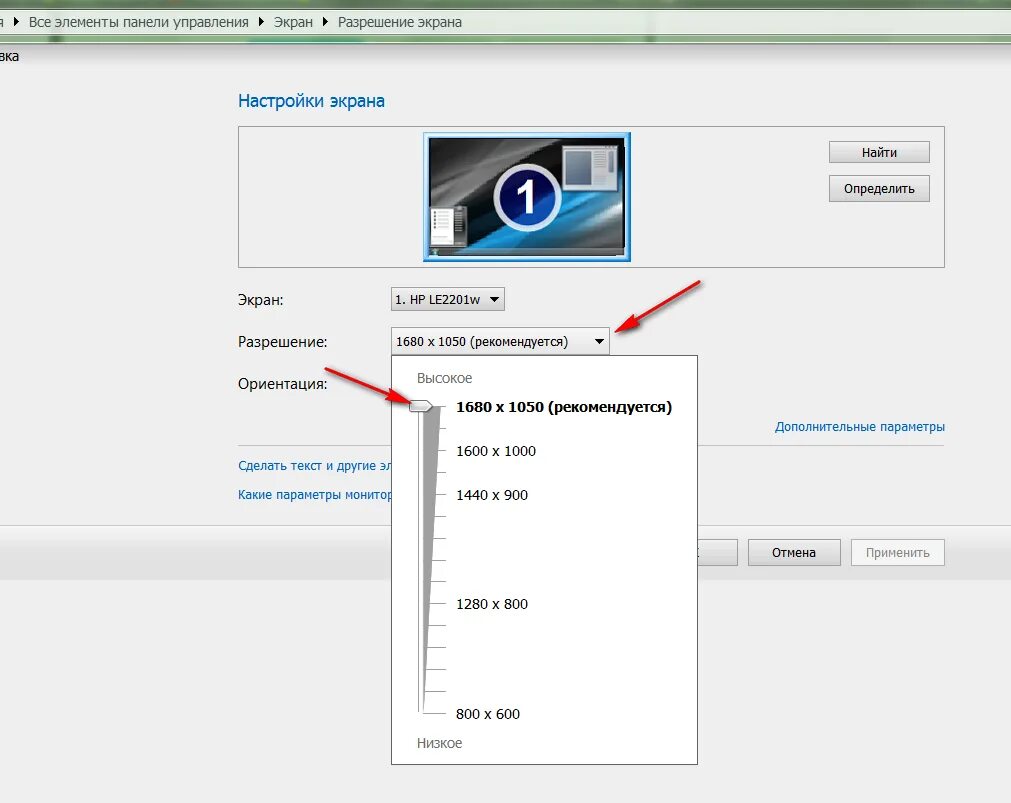Open the Сделать текст и другие link
Screen dimensions: 1011x803
[x=315, y=465]
